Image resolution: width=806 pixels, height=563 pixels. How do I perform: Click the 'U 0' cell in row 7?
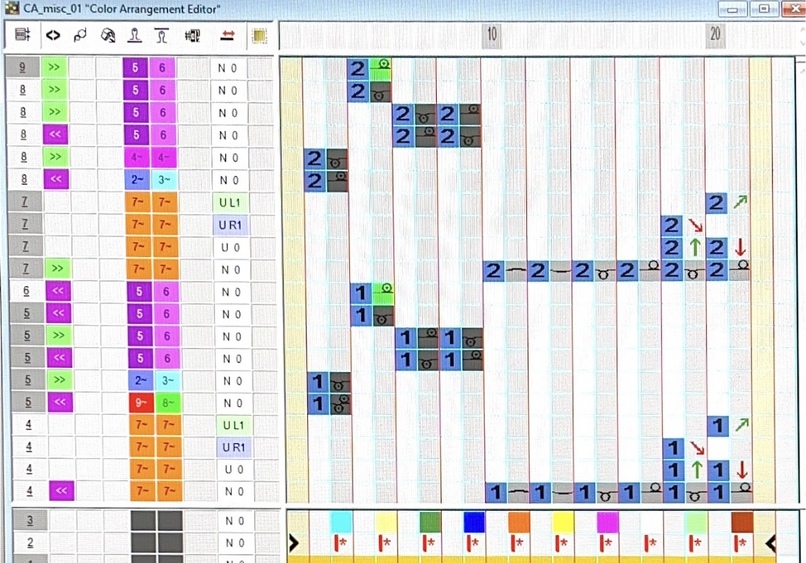(x=230, y=247)
